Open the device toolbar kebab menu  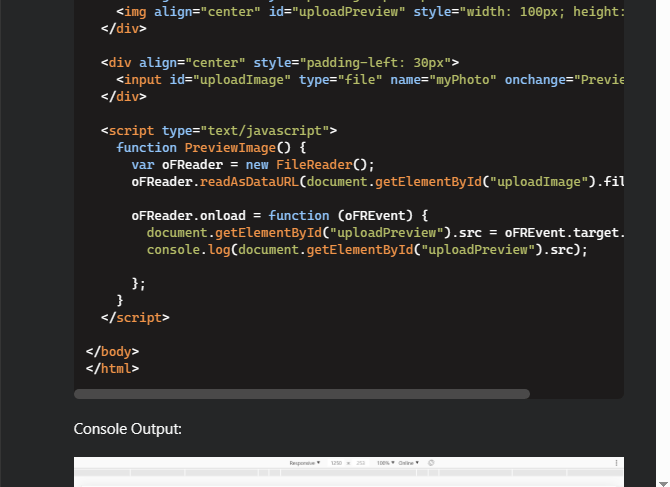[616, 463]
